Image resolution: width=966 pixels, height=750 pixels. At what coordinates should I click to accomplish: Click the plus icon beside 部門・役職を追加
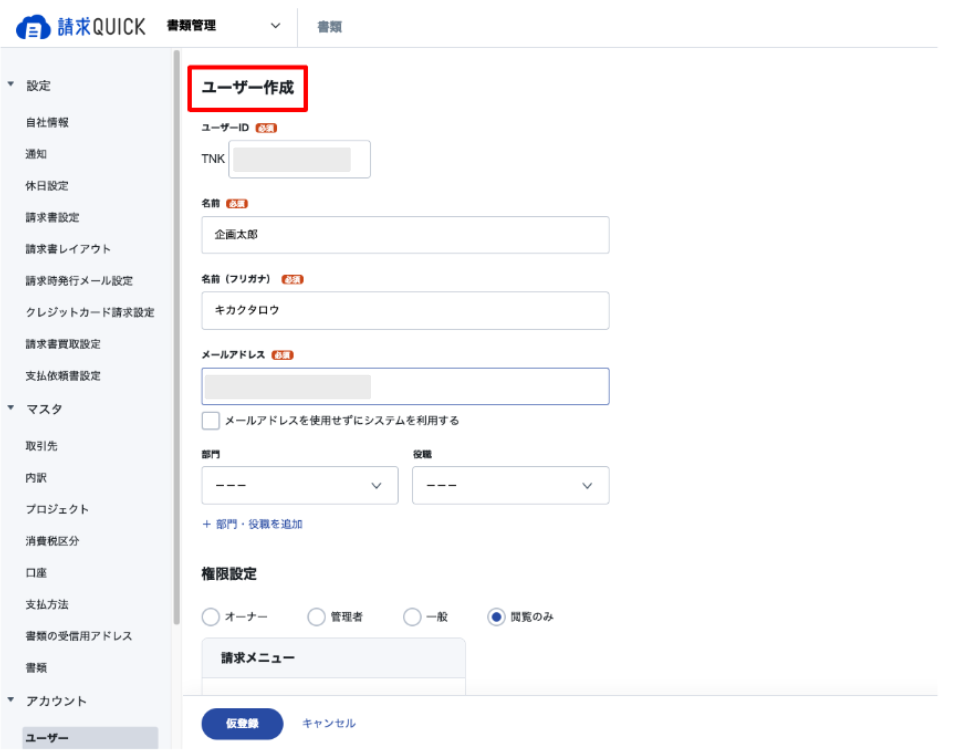206,524
